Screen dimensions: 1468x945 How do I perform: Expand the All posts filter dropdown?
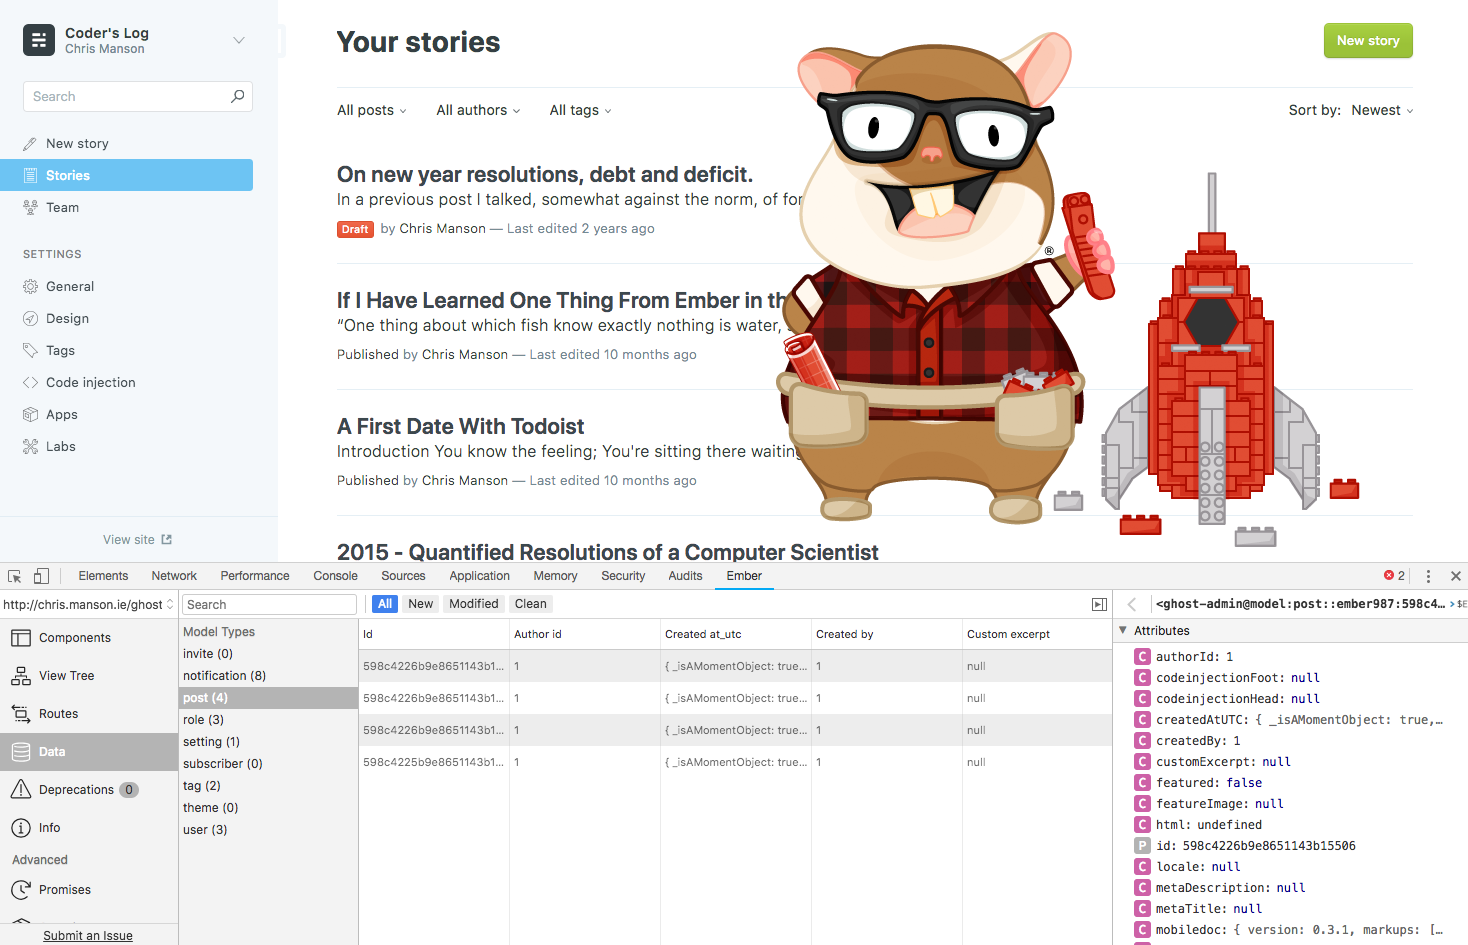(372, 110)
